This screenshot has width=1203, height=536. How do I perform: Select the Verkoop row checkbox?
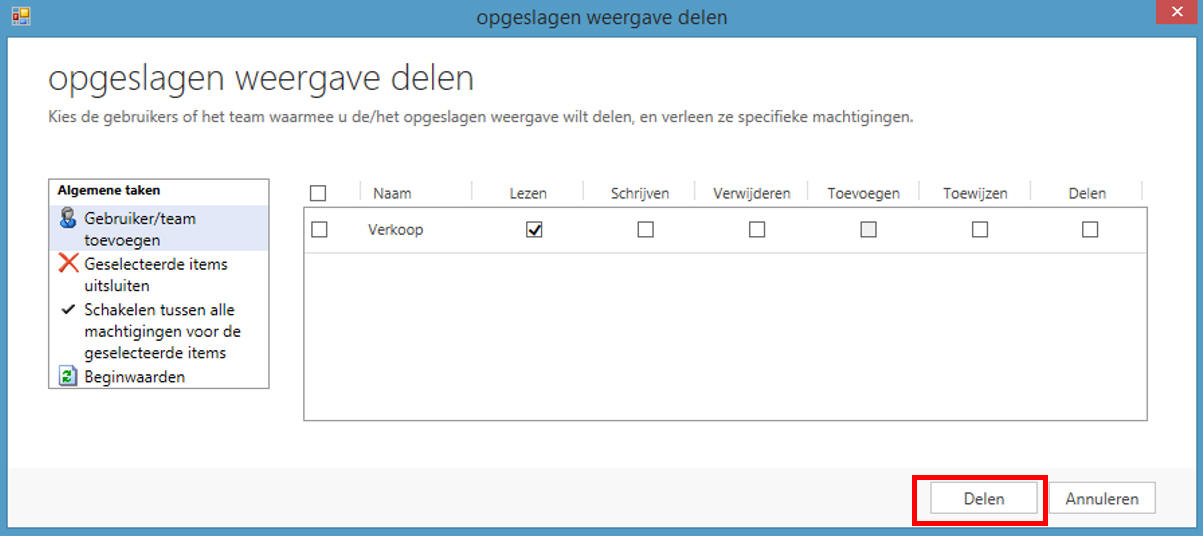pyautogui.click(x=319, y=230)
